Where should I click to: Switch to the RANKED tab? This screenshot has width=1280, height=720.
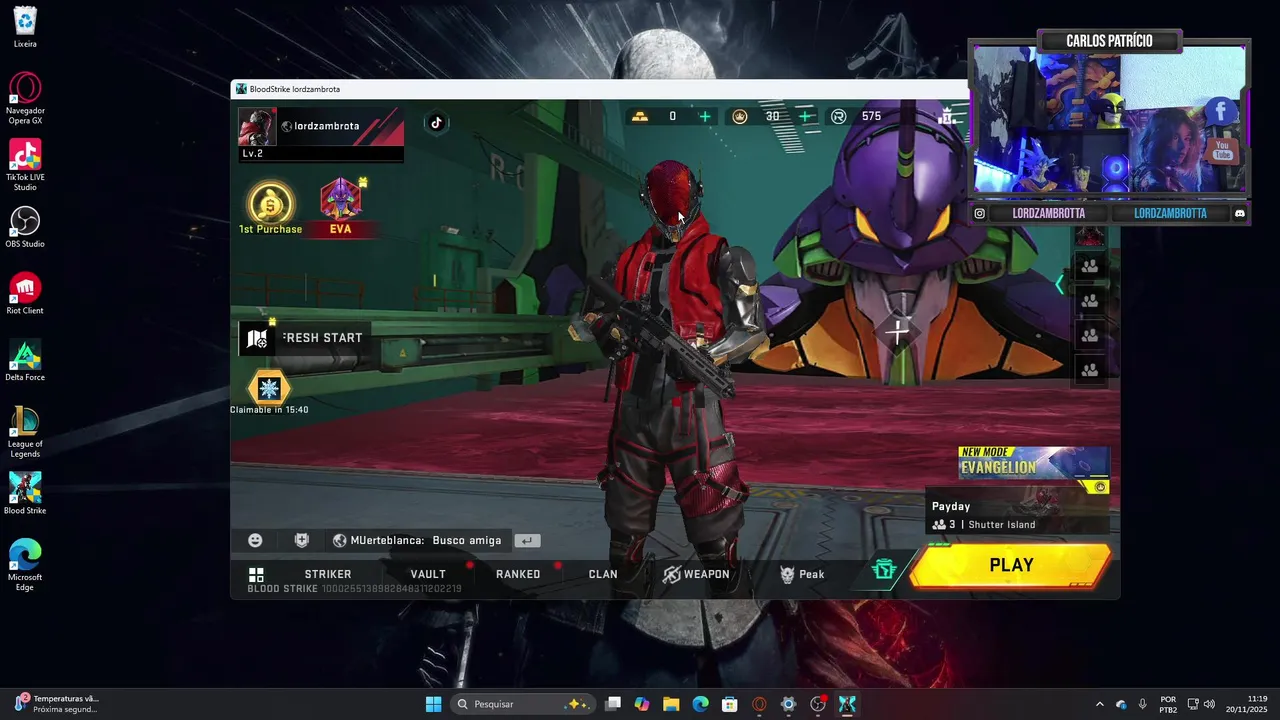518,574
